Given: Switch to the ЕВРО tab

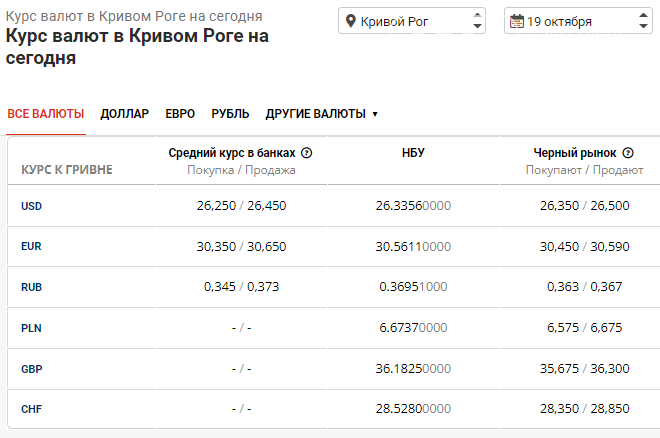Looking at the screenshot, I should [x=180, y=114].
